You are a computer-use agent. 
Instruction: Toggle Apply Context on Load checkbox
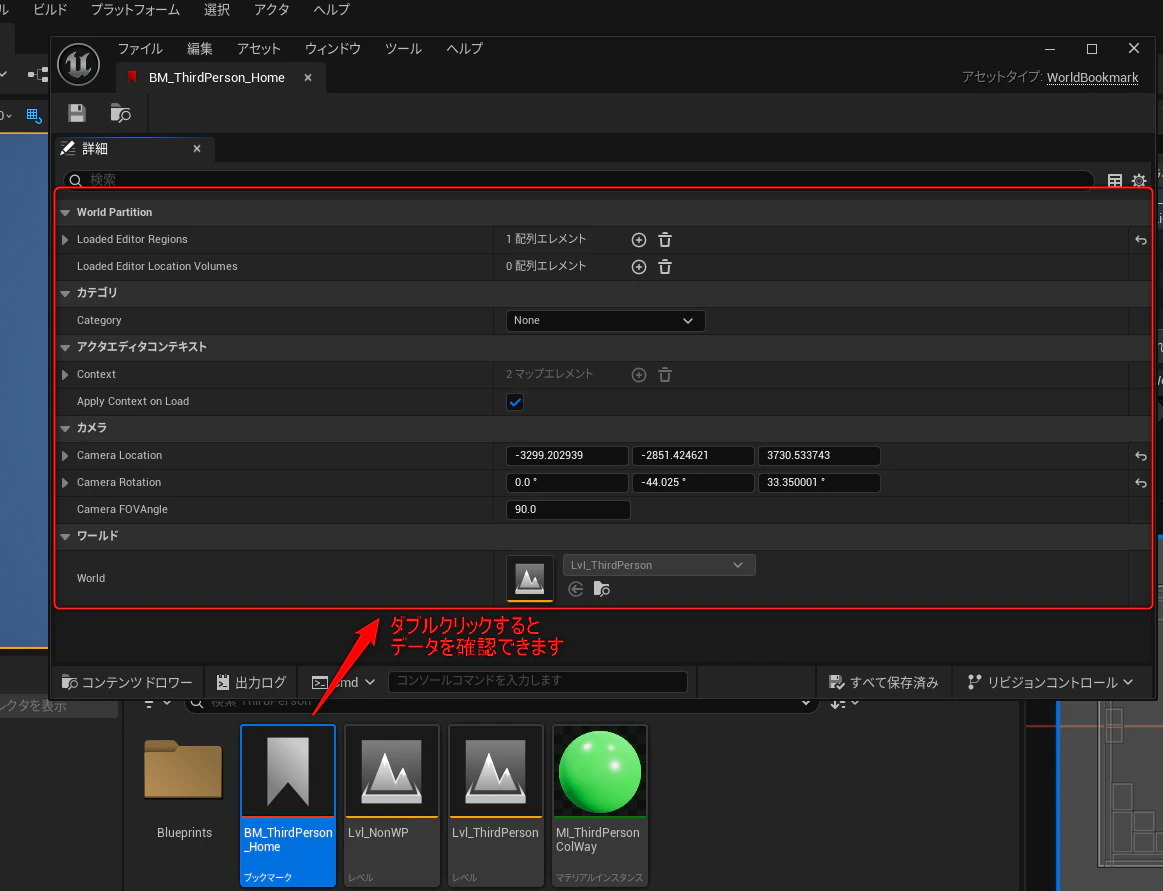(x=515, y=402)
